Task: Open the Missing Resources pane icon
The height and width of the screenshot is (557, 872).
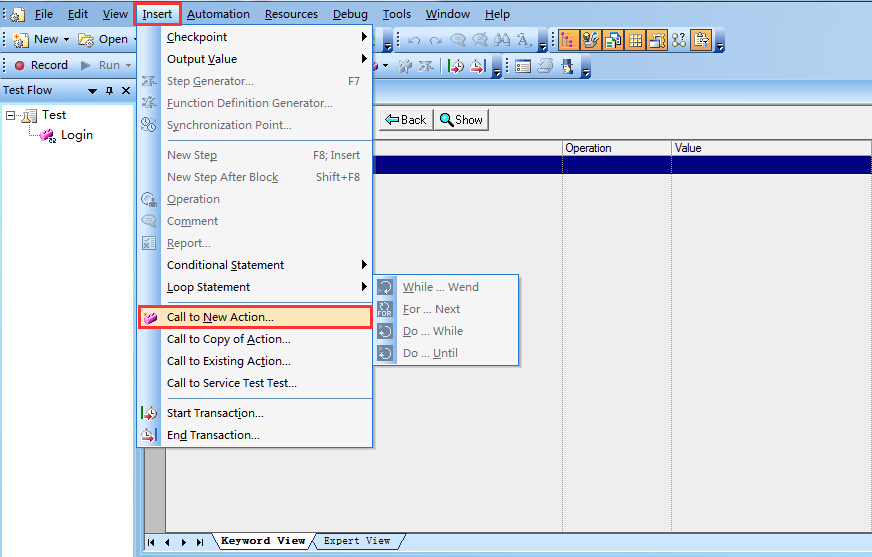Action: click(679, 40)
